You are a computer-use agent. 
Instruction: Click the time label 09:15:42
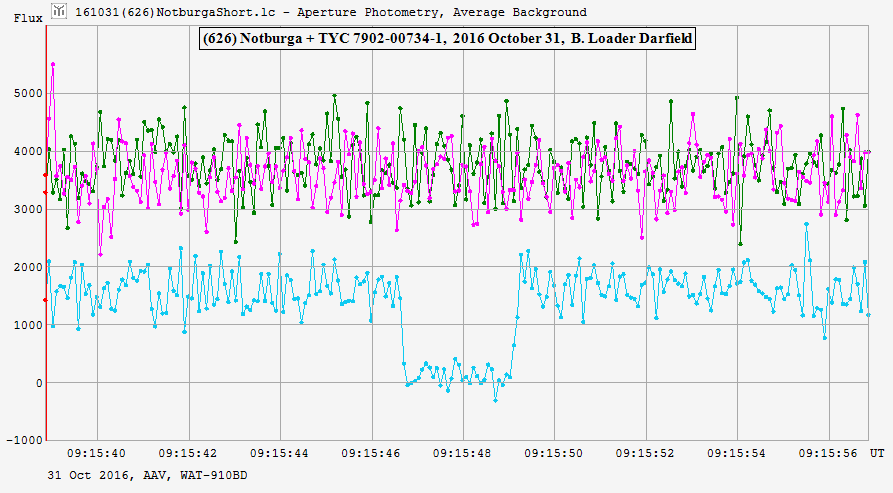click(x=188, y=454)
